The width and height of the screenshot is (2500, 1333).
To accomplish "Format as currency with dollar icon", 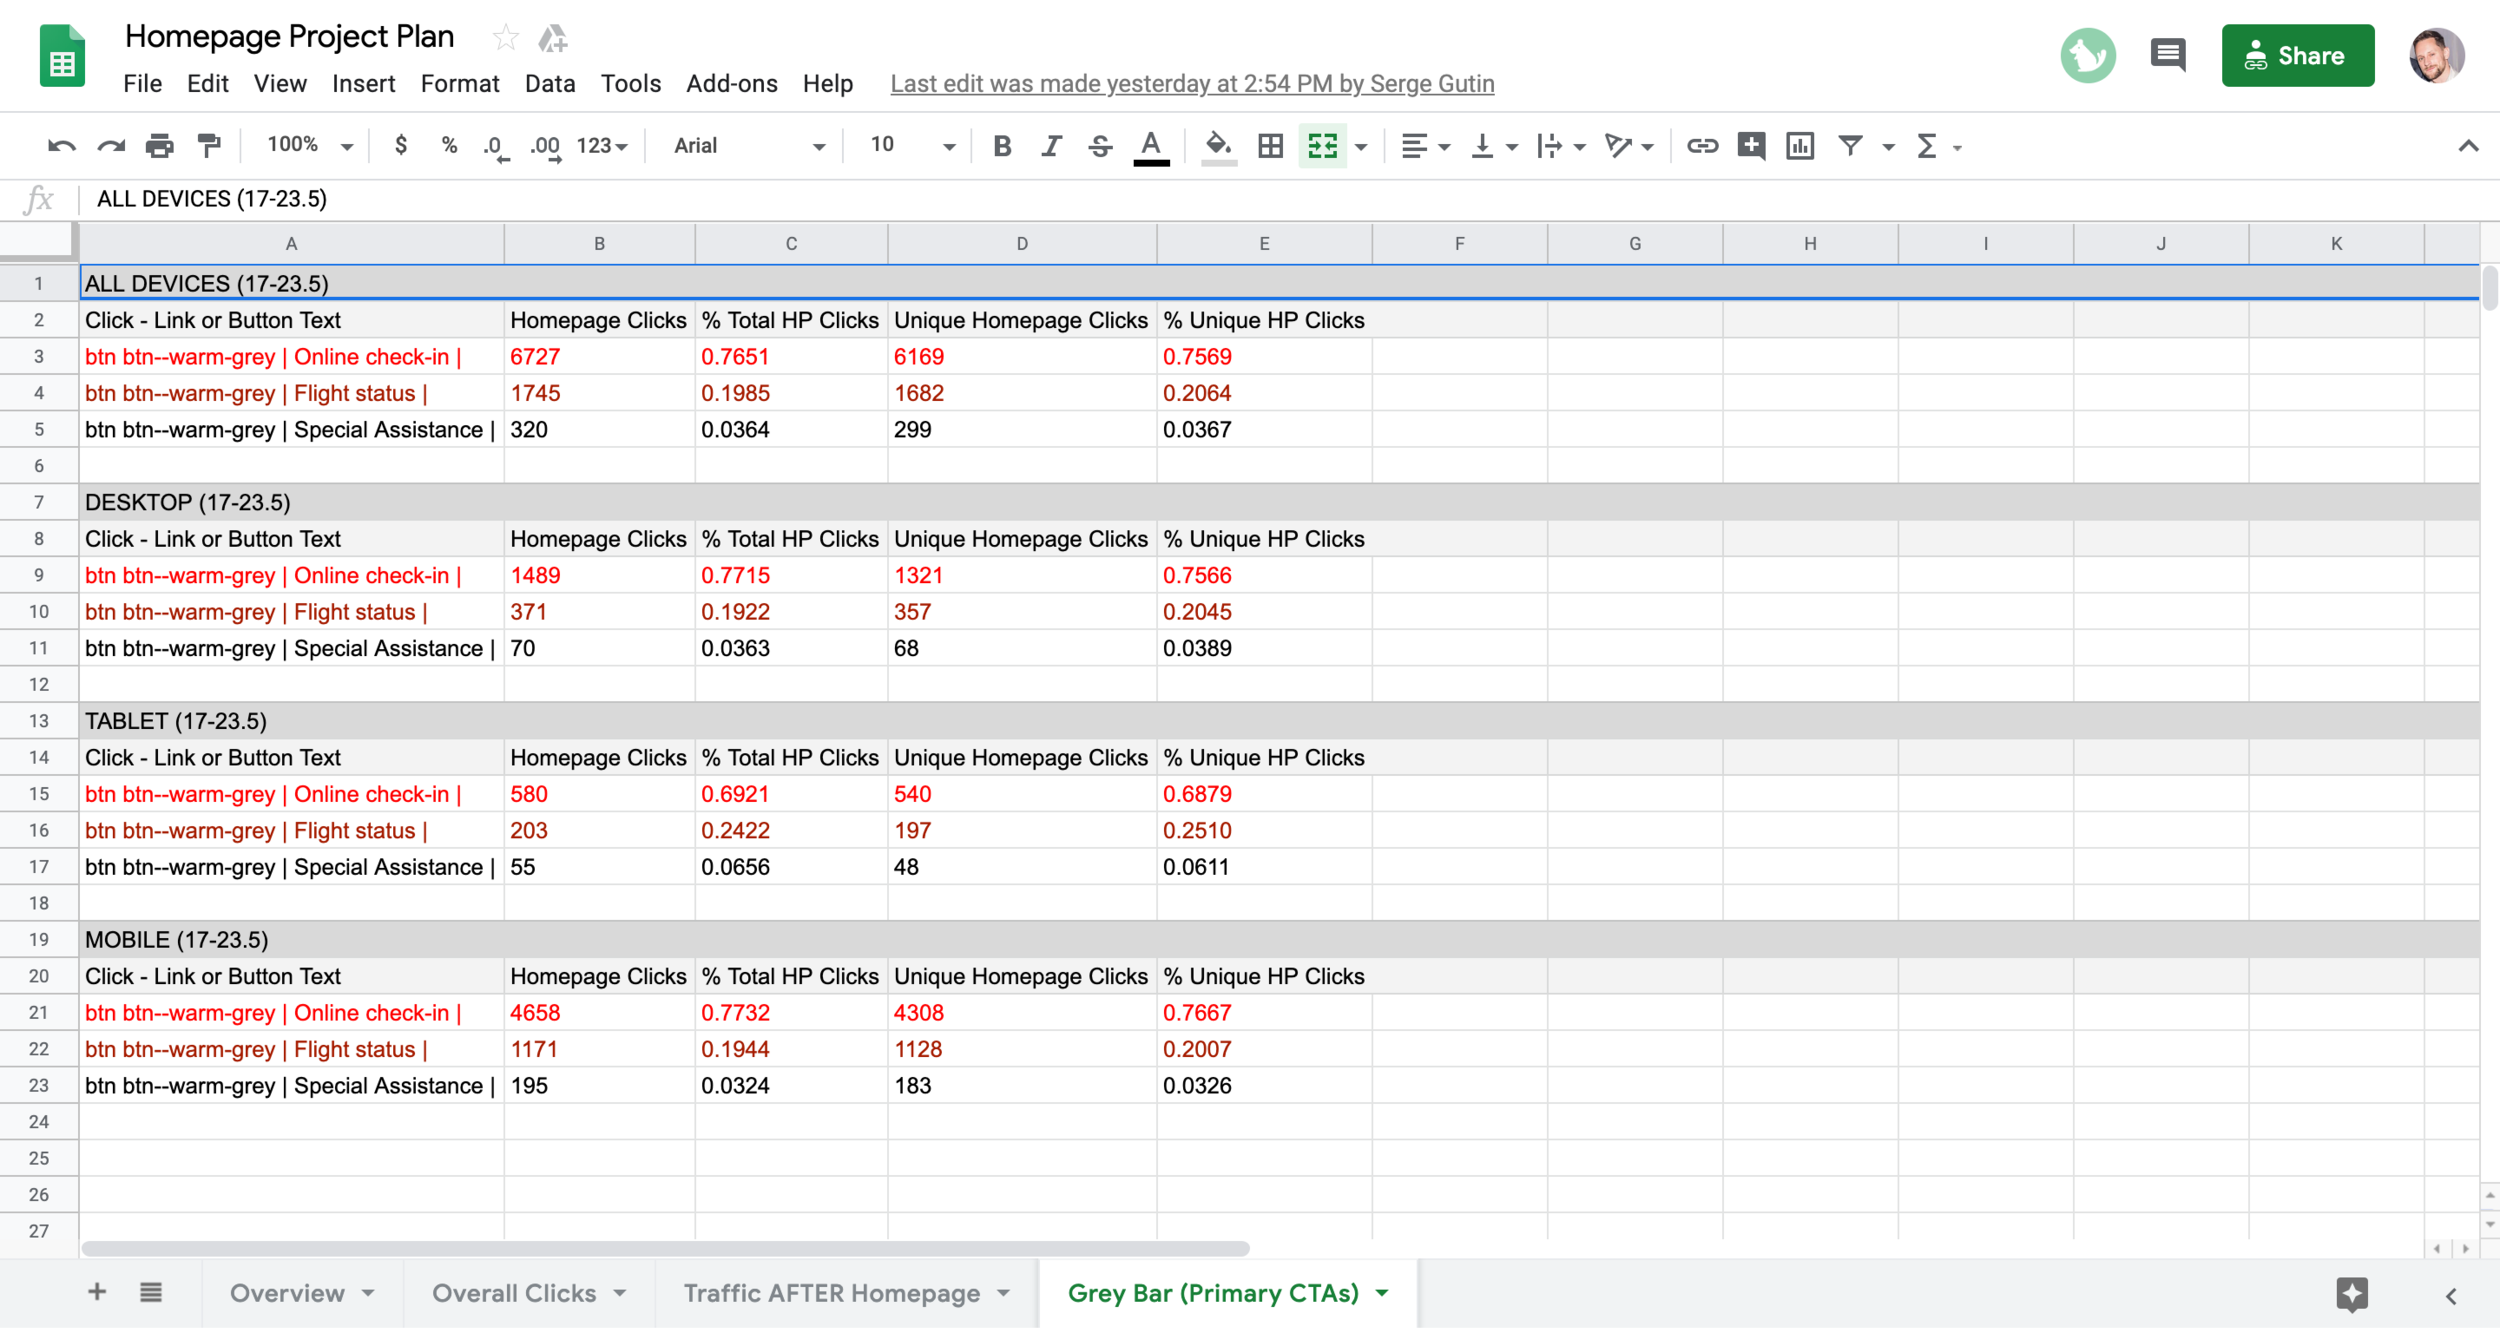I will [401, 146].
